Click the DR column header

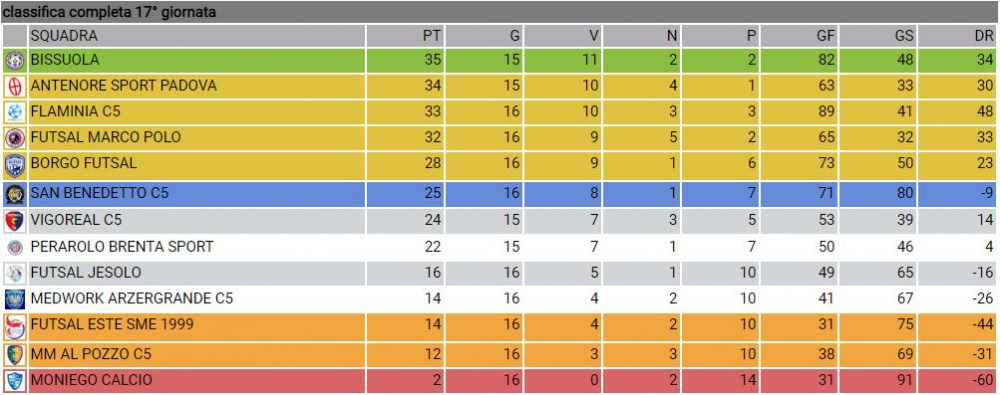[x=957, y=36]
